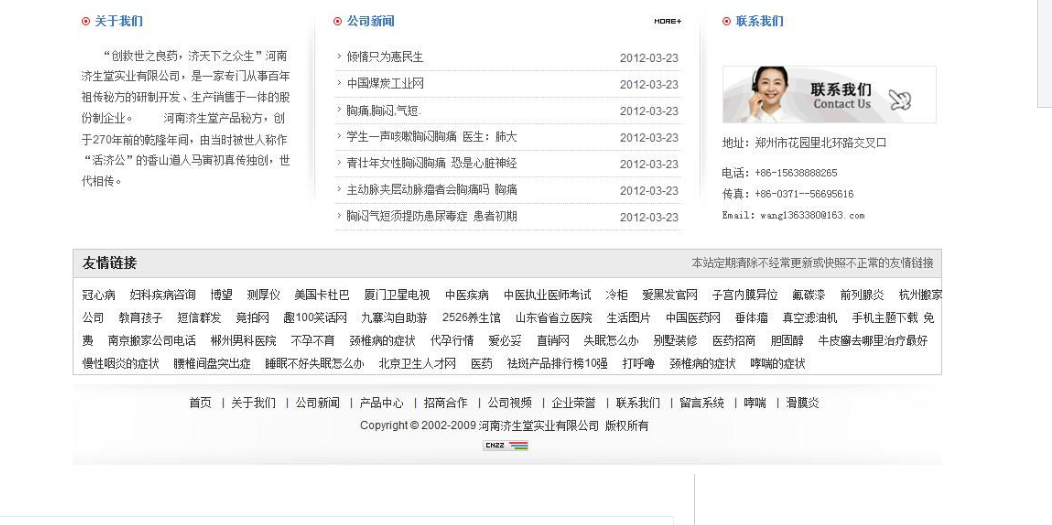Screen dimensions: 1052x525
Task: Click the CNZZ statistics badge icon
Action: 505,445
